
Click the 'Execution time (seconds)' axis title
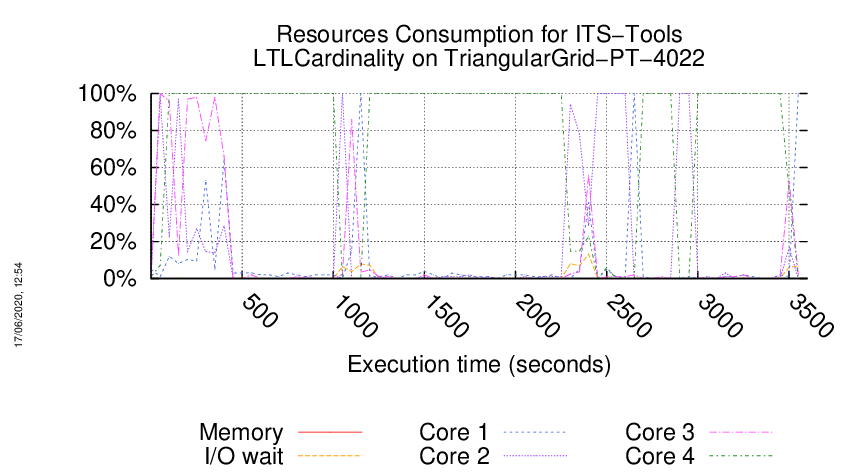[479, 364]
